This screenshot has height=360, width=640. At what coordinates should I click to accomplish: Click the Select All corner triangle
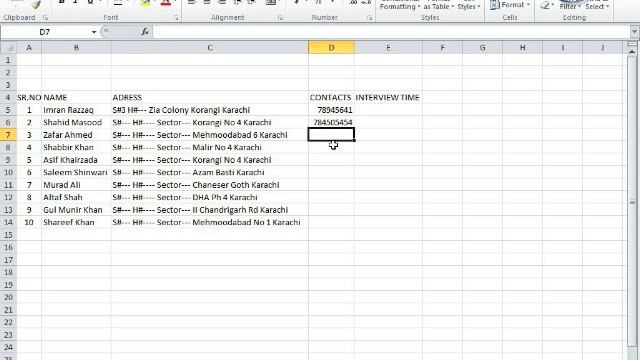(8, 48)
